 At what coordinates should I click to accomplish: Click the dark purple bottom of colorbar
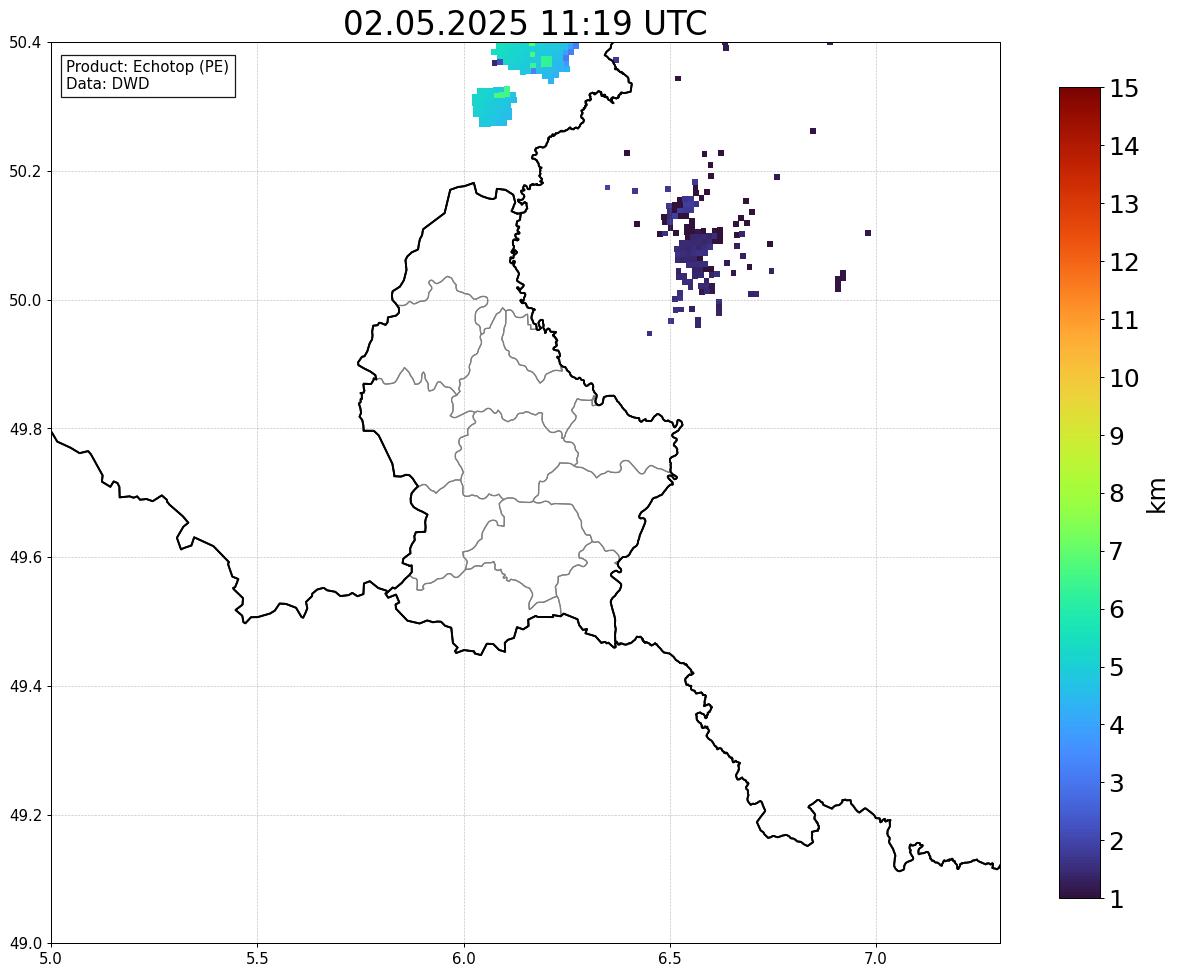[1080, 890]
